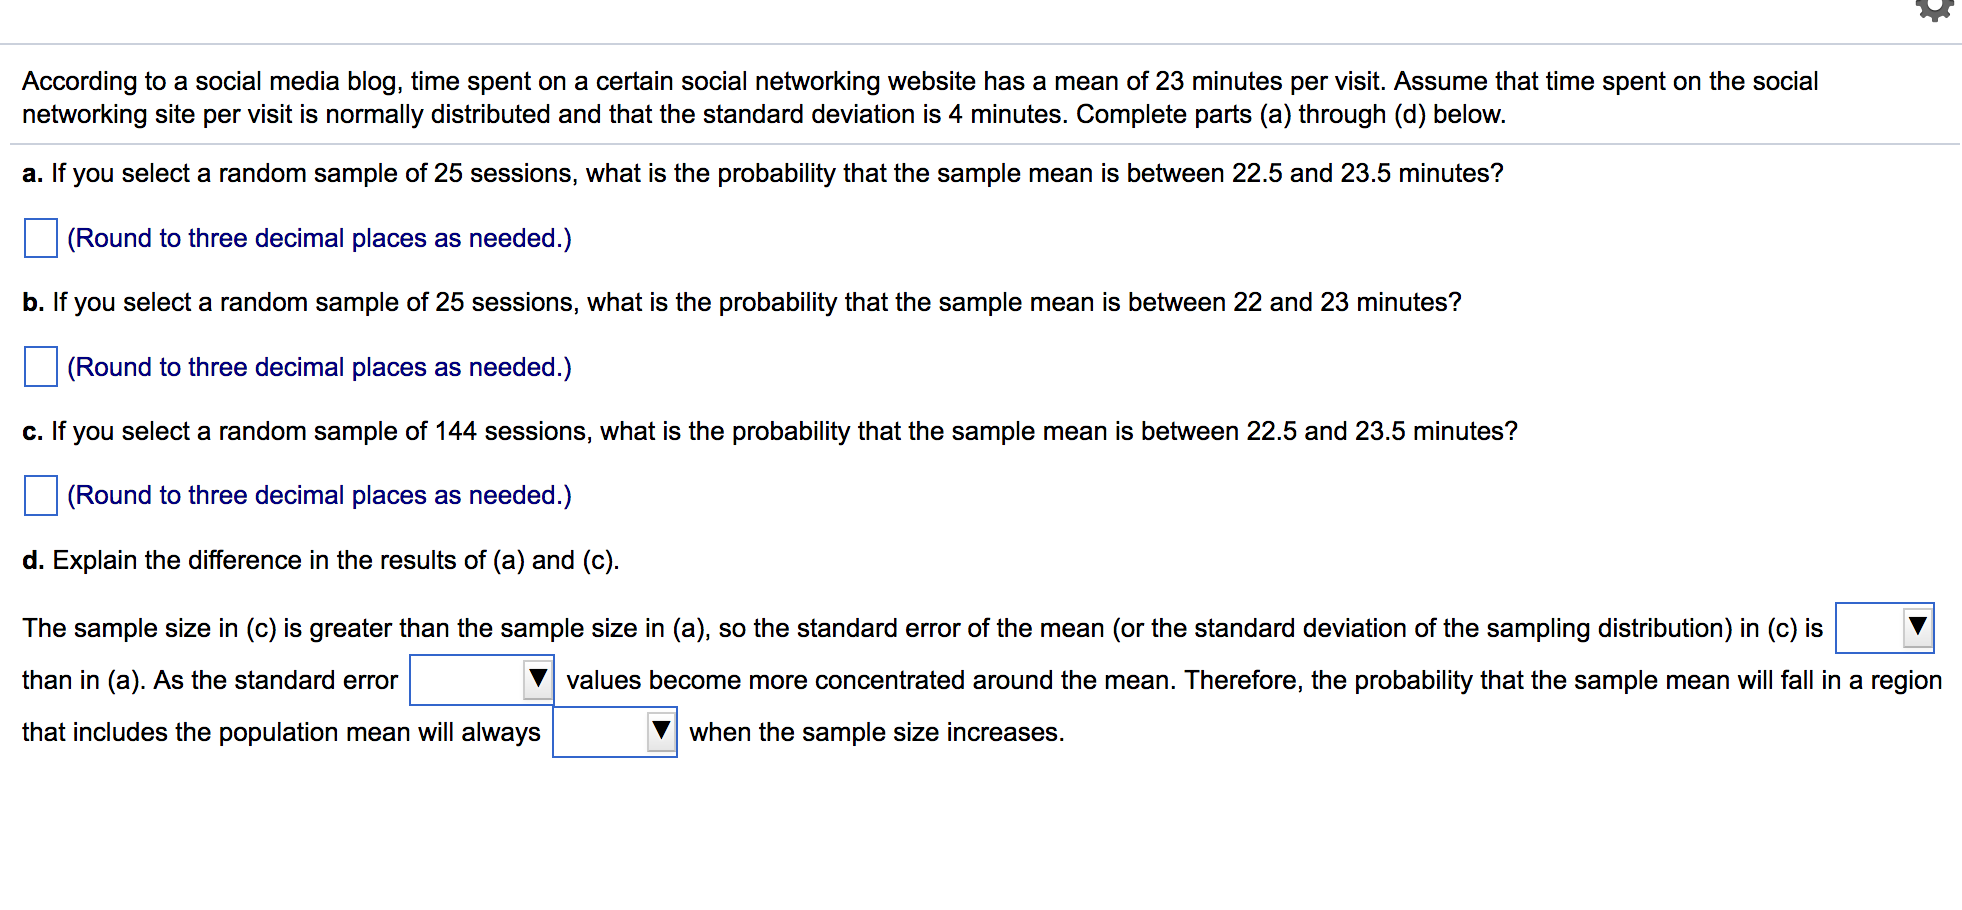Open the dropdown after 'in (c) is'
The image size is (1962, 910).
(1884, 628)
